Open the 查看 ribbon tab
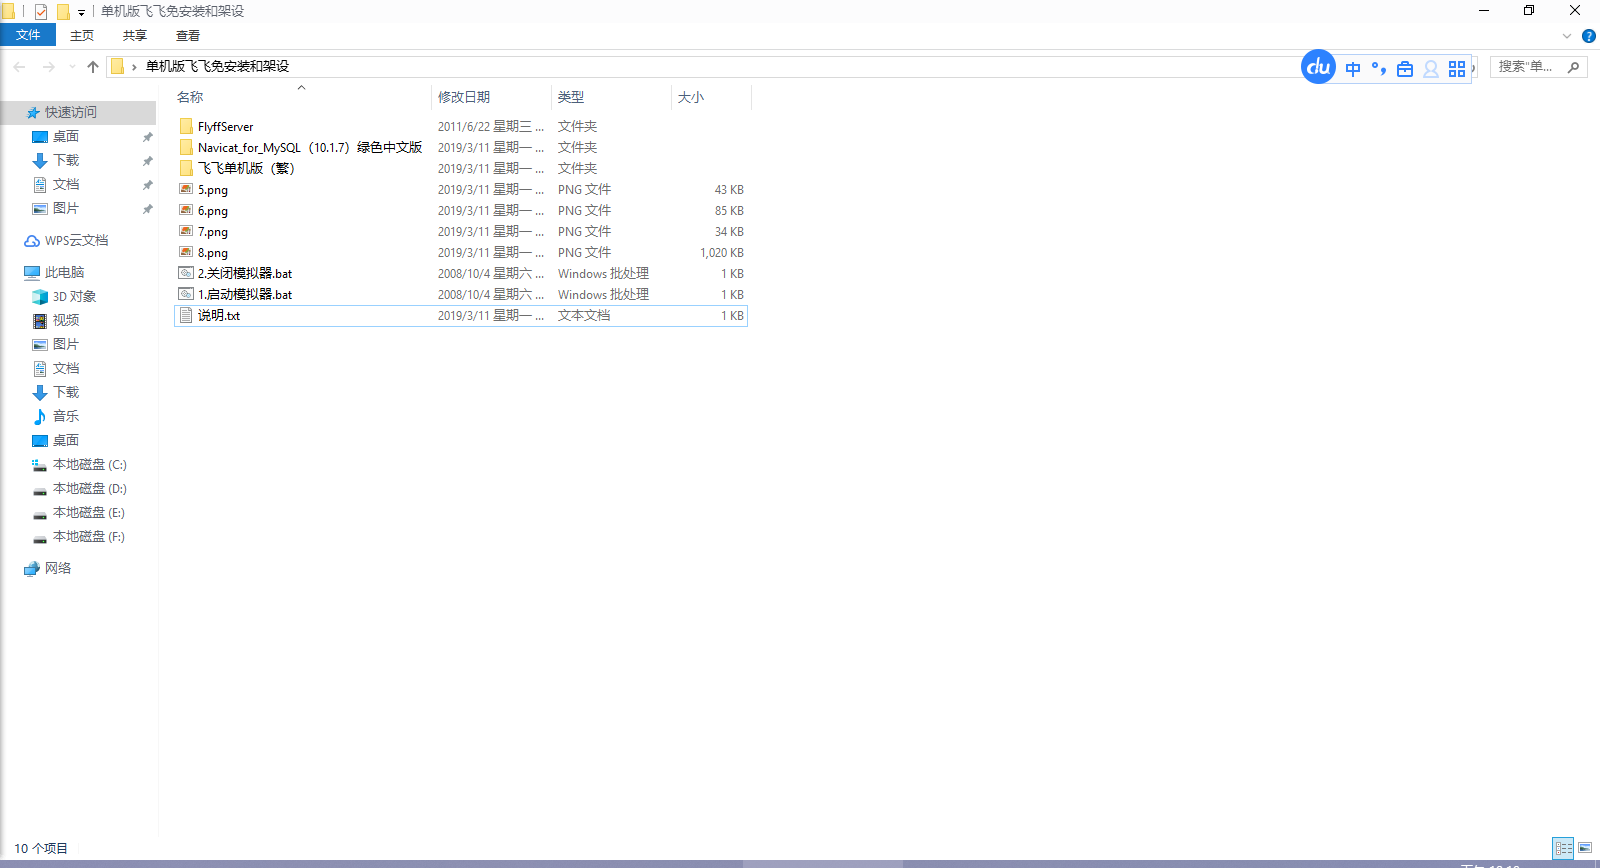Image resolution: width=1600 pixels, height=868 pixels. pos(188,36)
